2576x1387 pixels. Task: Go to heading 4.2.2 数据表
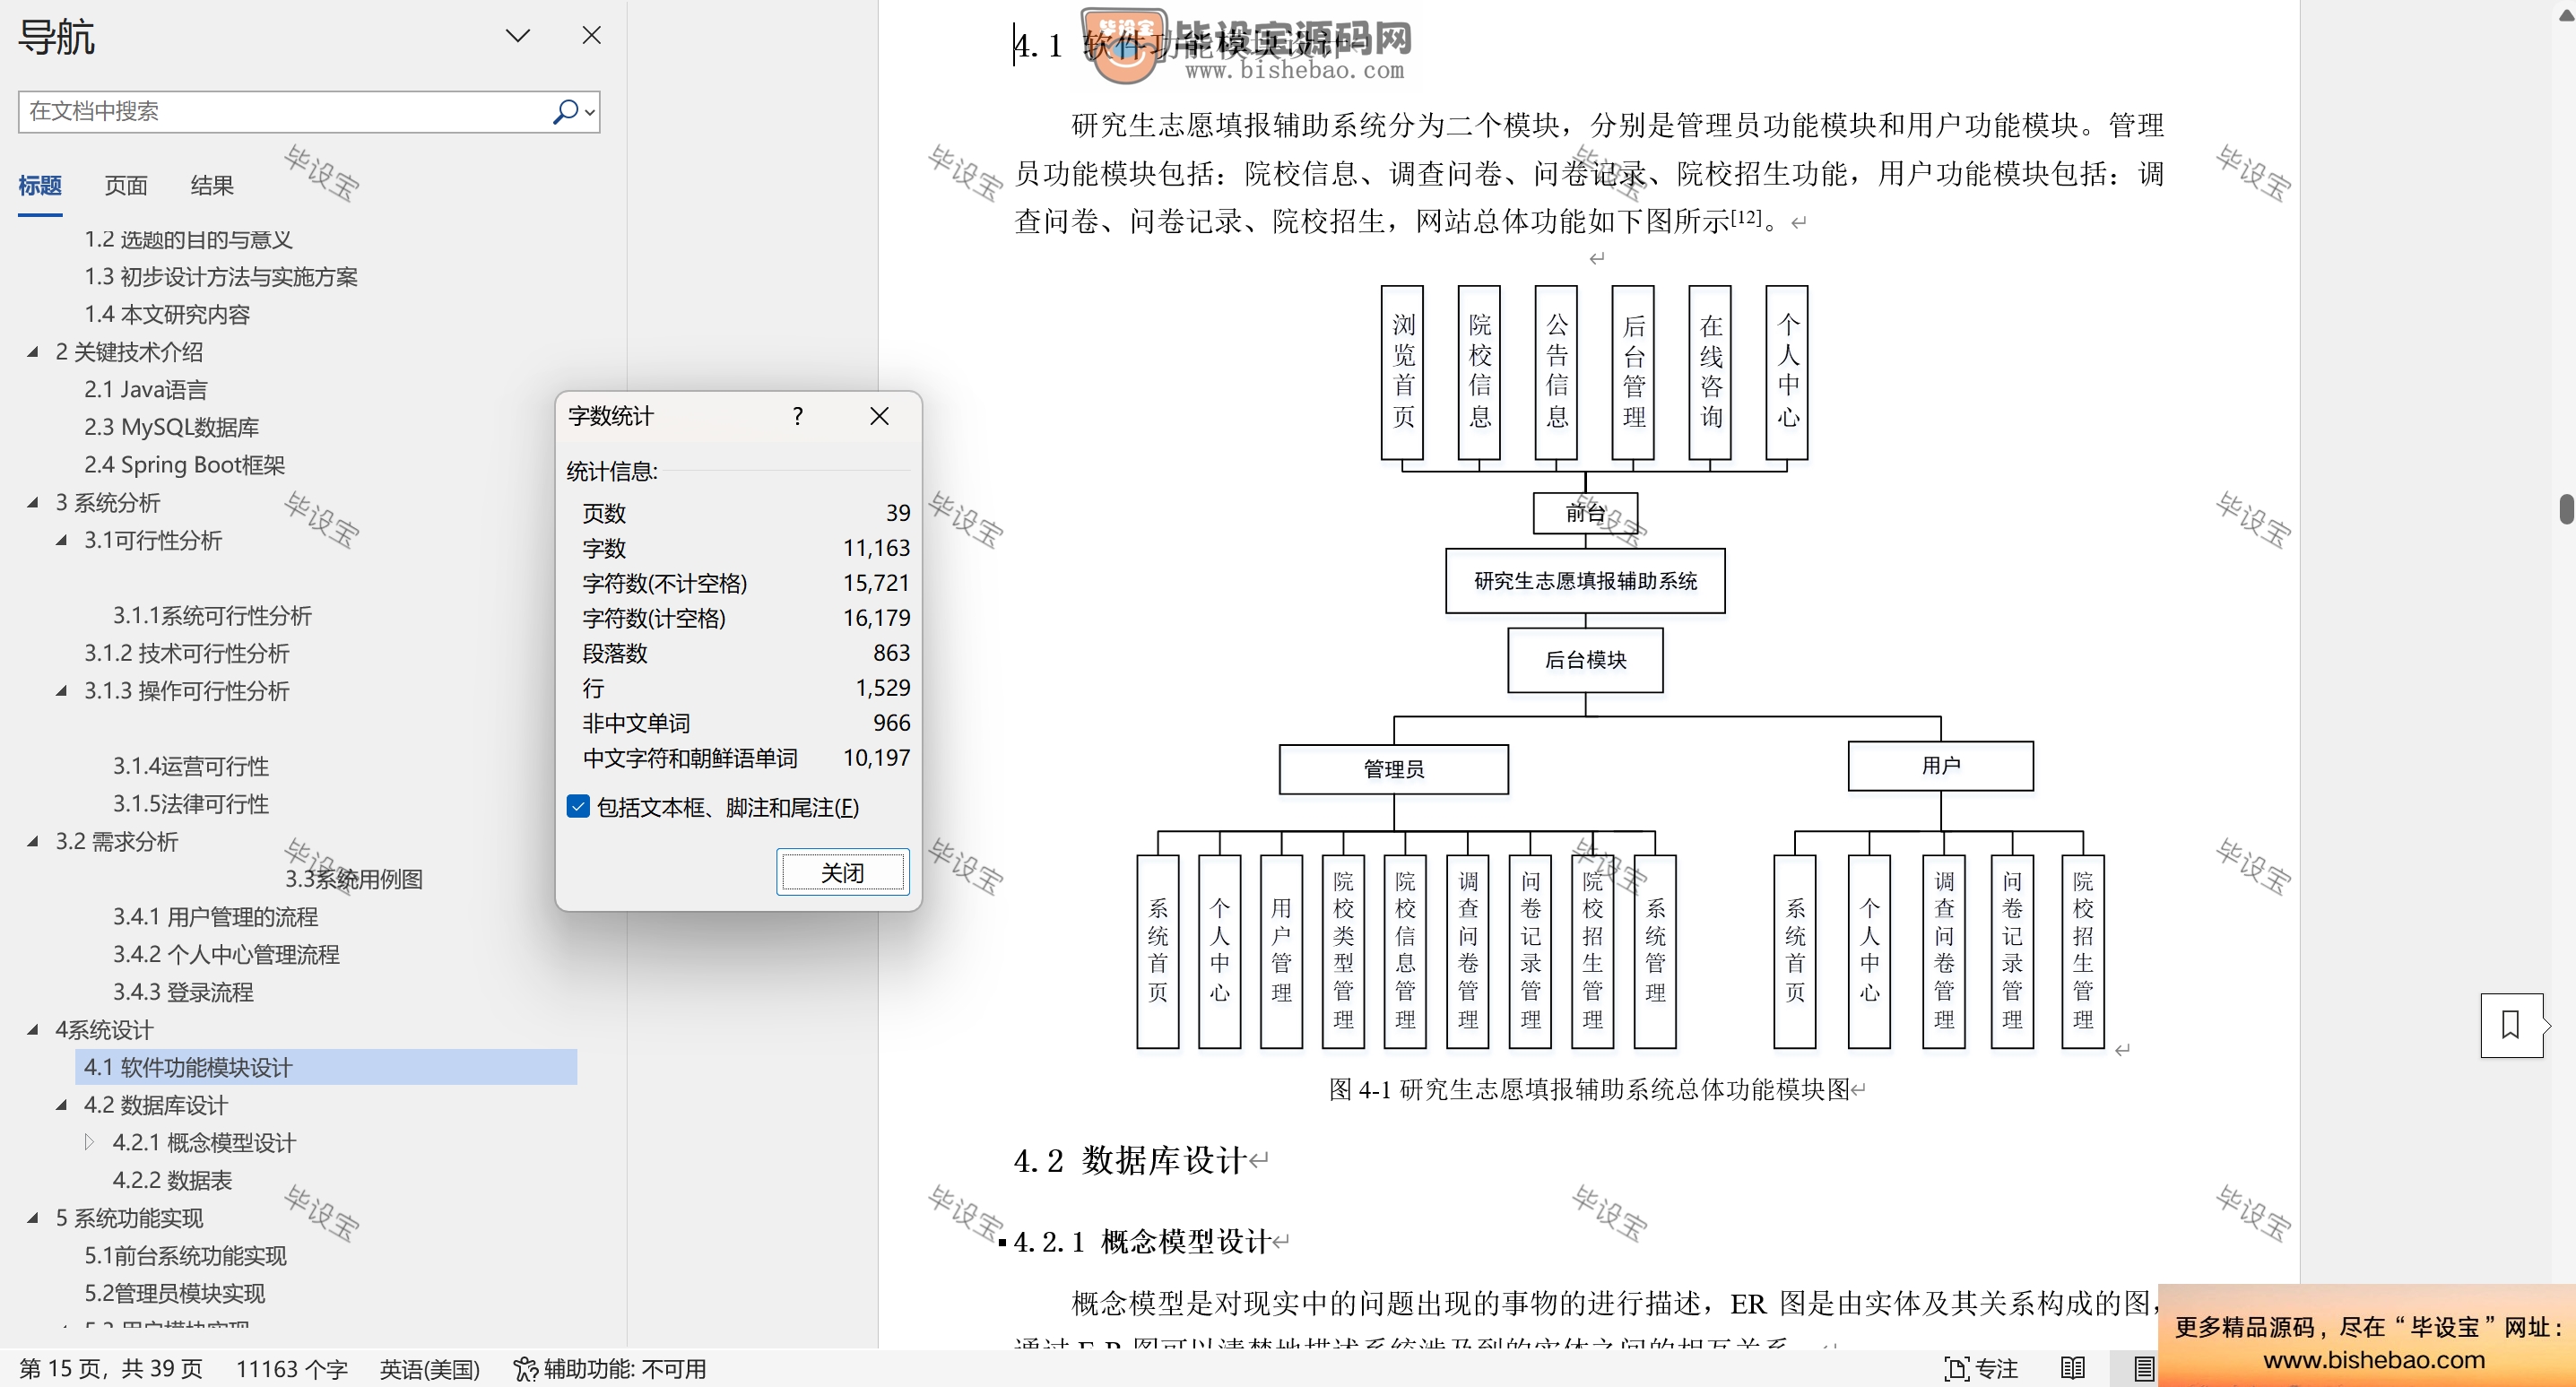[x=172, y=1180]
